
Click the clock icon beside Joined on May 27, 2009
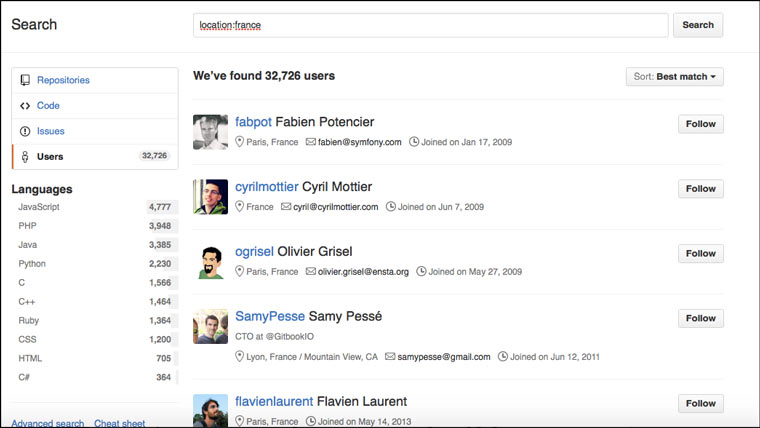pos(421,271)
